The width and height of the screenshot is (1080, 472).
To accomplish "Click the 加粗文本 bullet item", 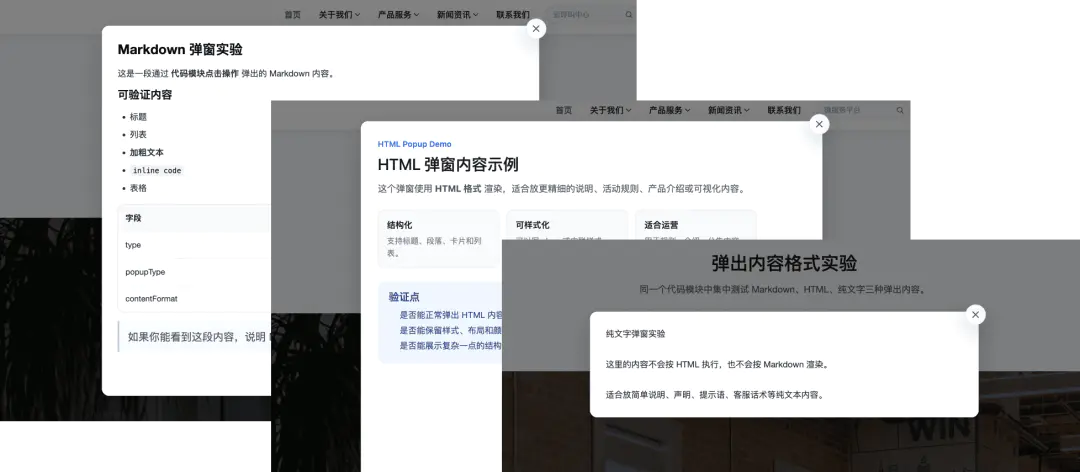I will click(147, 153).
